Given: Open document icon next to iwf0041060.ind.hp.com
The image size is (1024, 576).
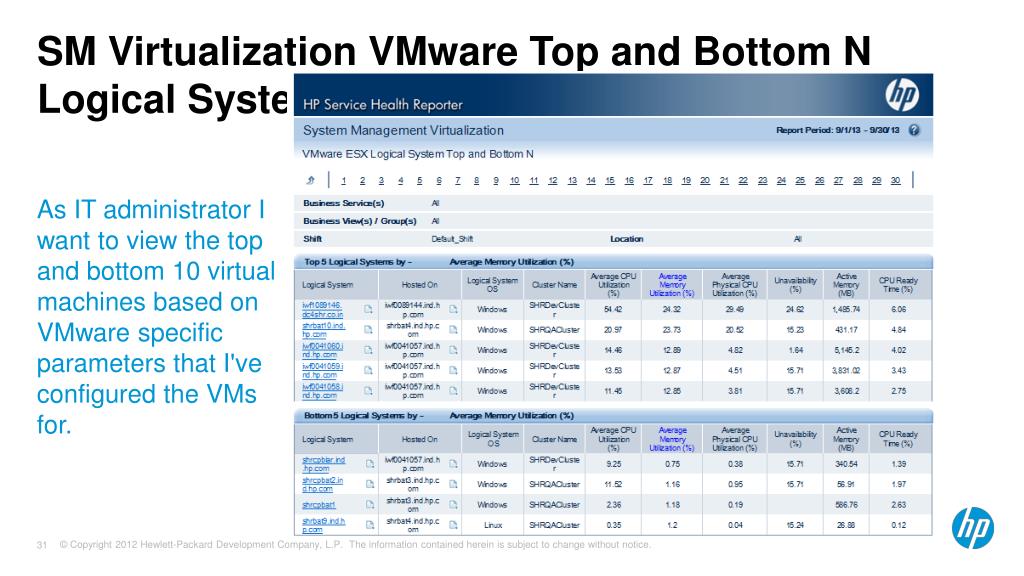Looking at the screenshot, I should tap(368, 350).
